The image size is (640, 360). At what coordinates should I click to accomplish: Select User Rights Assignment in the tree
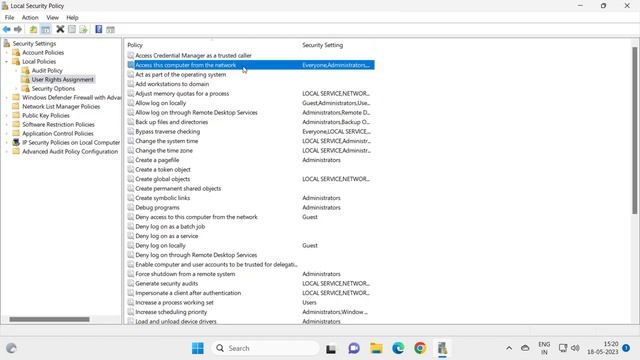point(62,80)
